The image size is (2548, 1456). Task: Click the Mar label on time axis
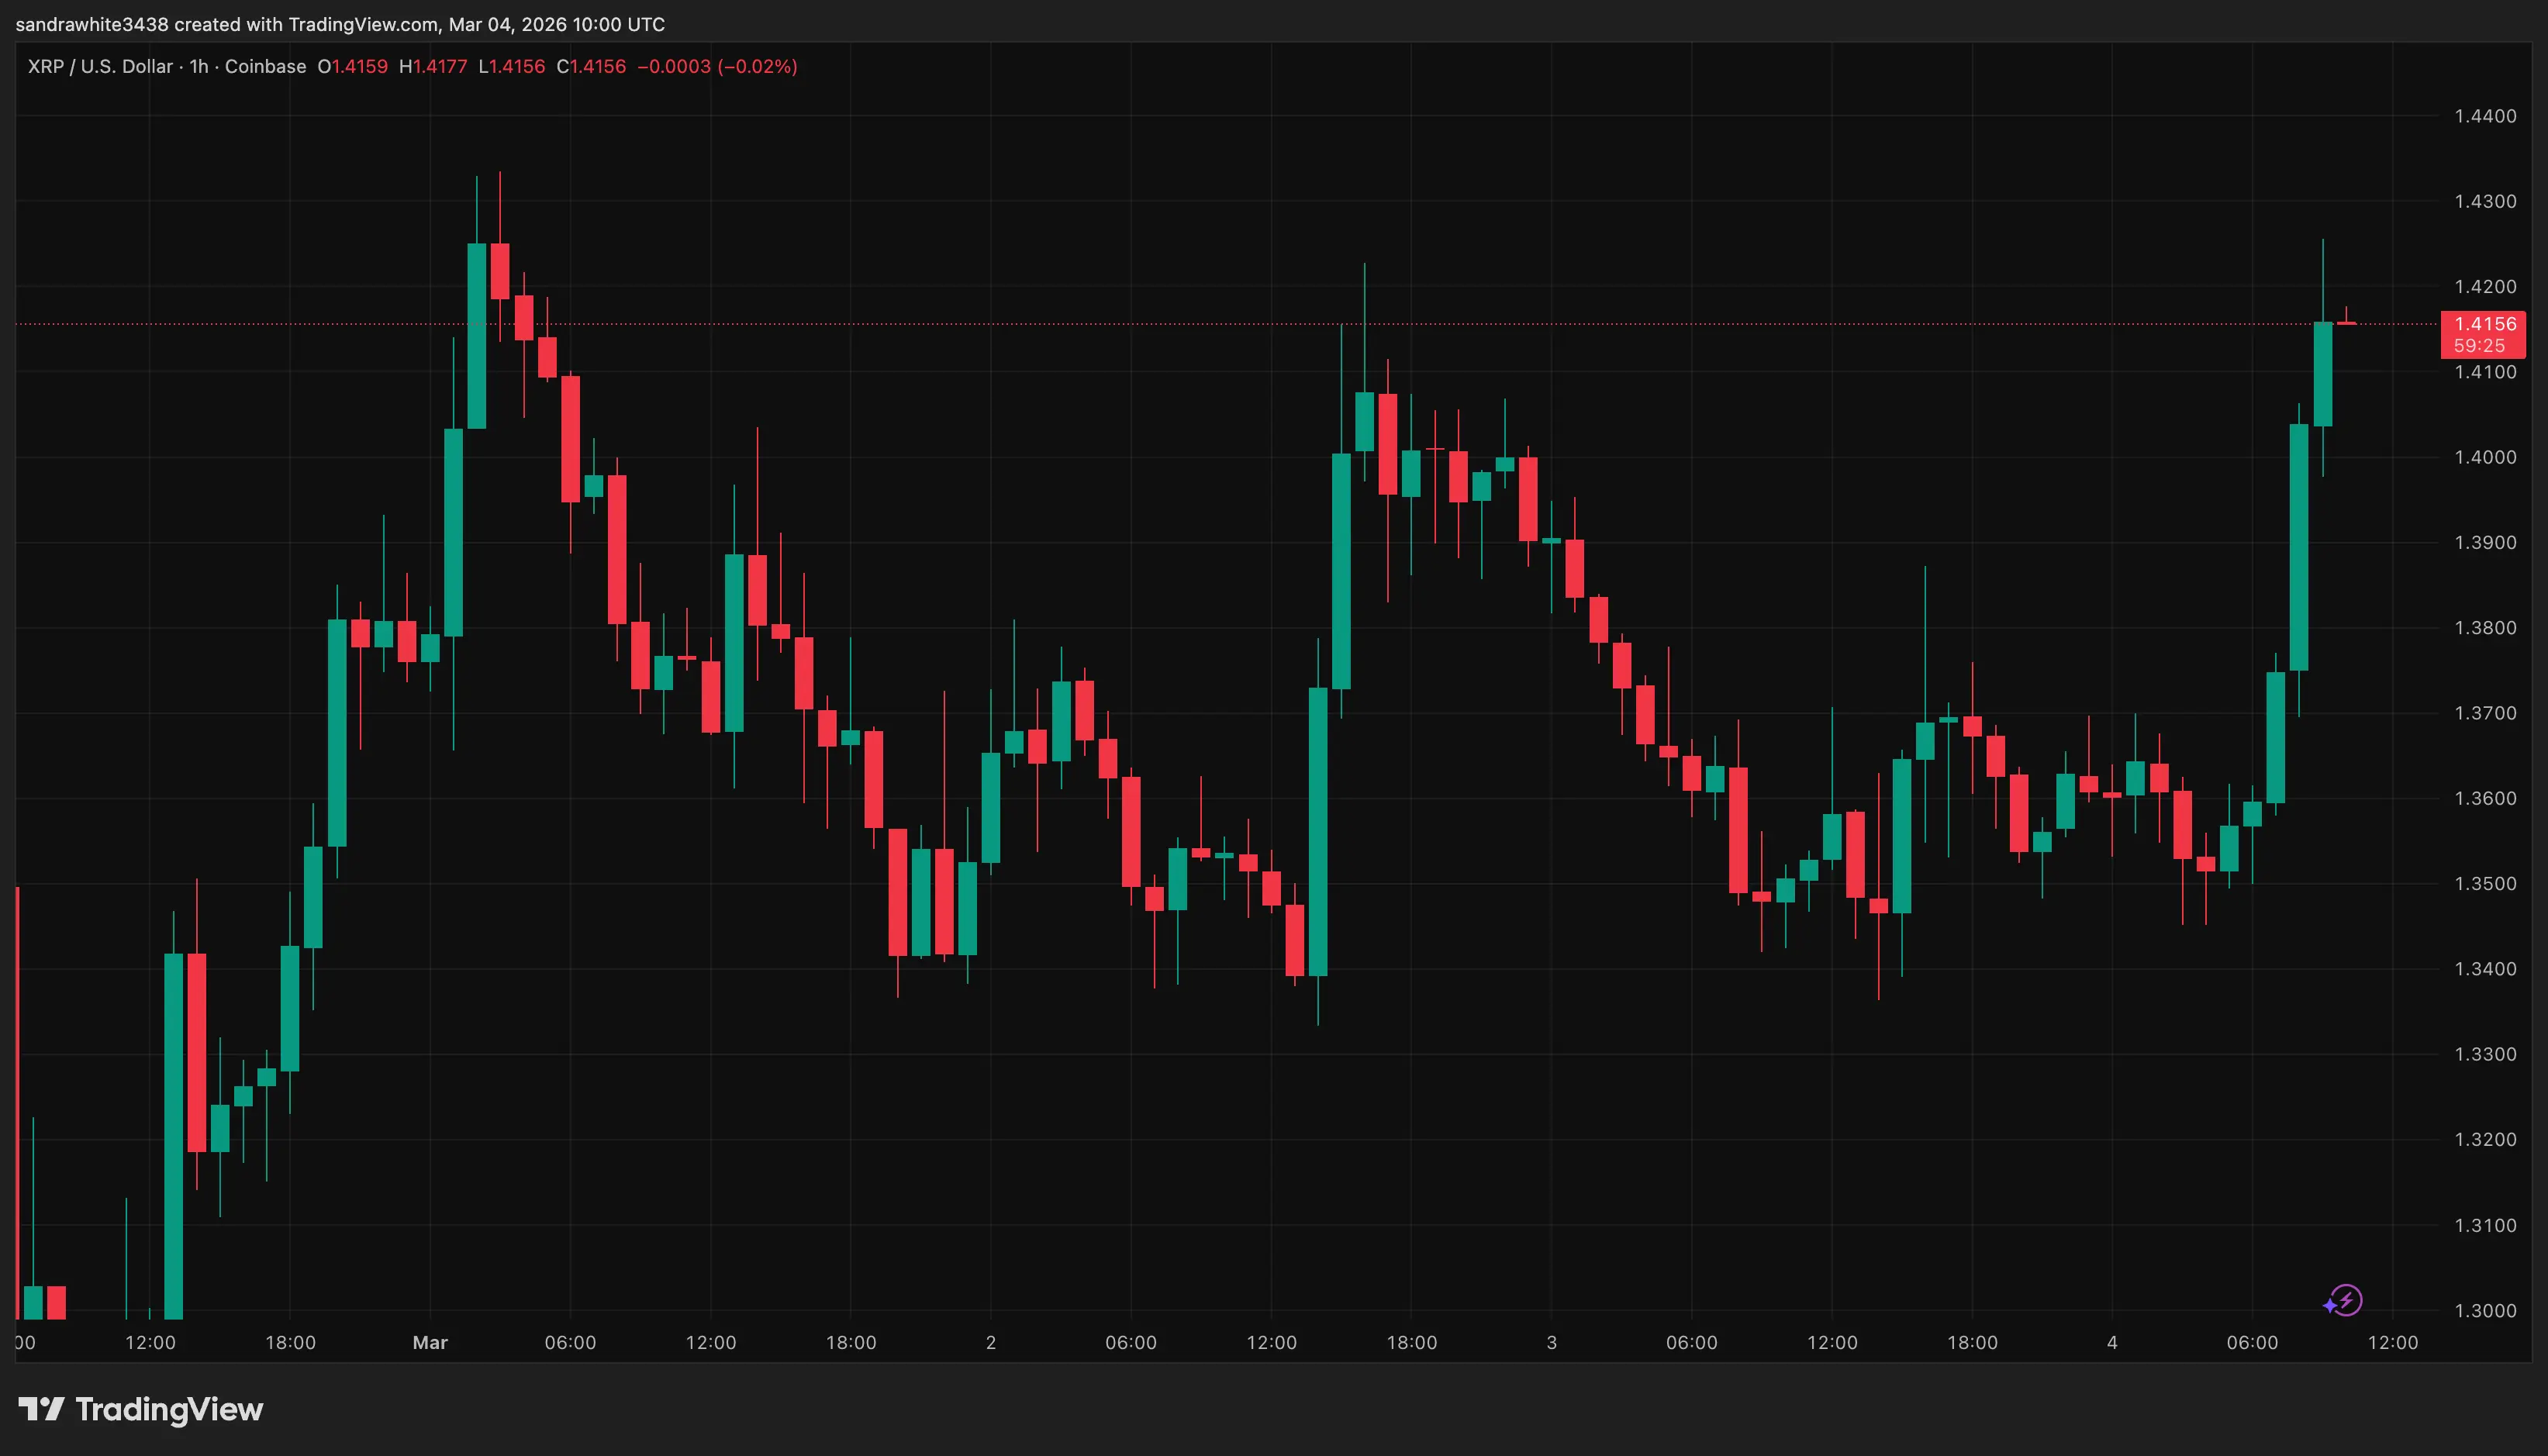coord(430,1343)
